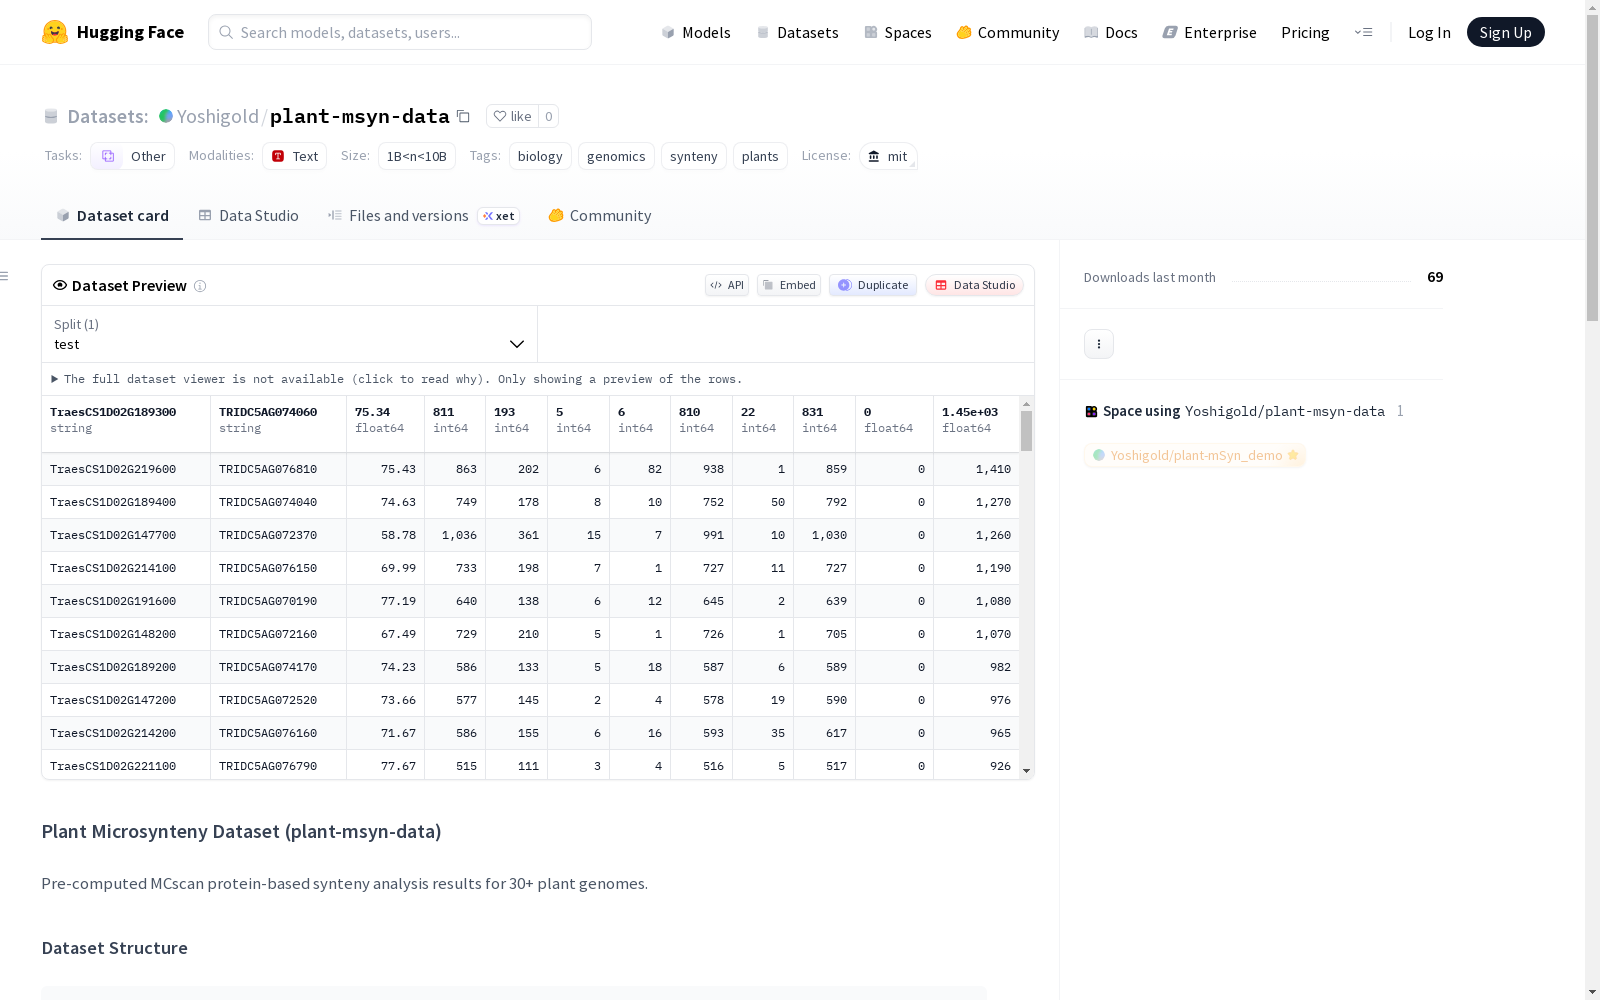
Task: Focus the search models, datasets, users field
Action: [x=400, y=32]
